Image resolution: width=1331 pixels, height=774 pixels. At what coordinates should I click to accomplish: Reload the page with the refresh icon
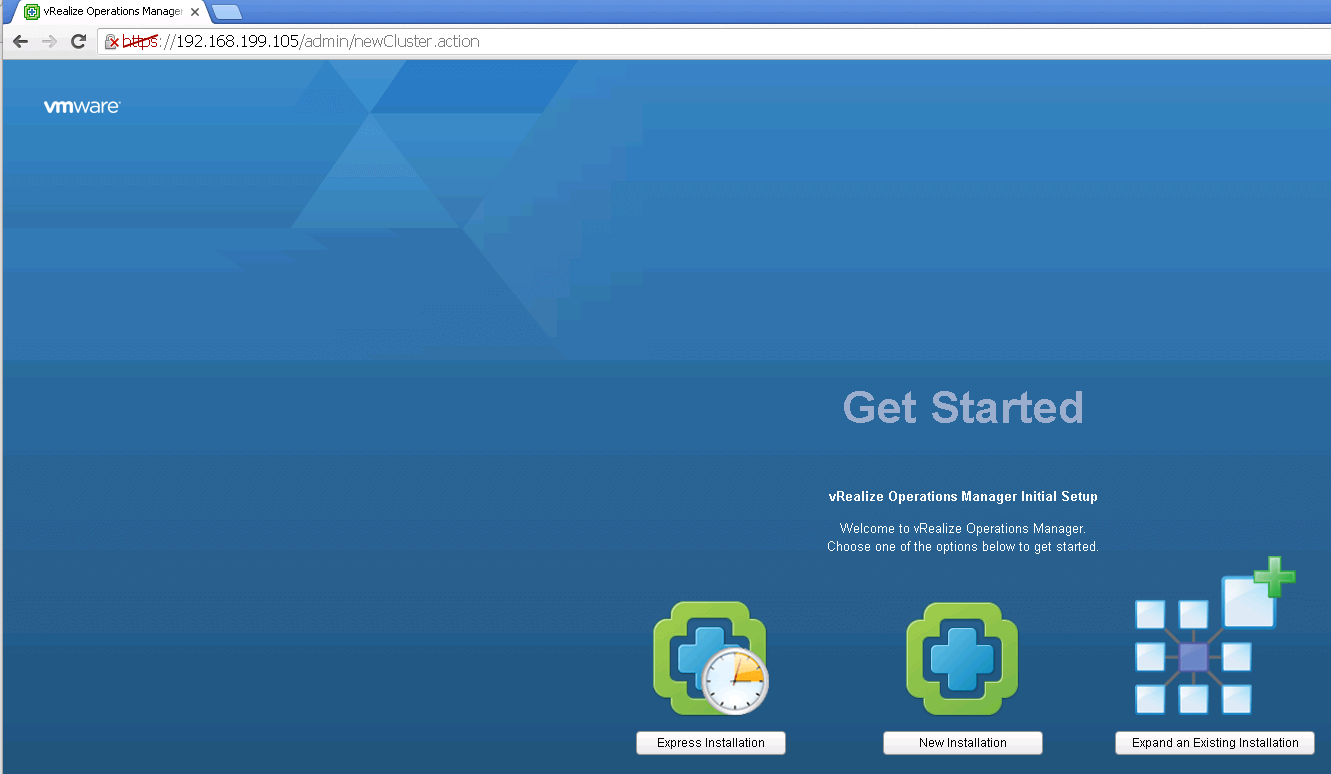pyautogui.click(x=78, y=41)
